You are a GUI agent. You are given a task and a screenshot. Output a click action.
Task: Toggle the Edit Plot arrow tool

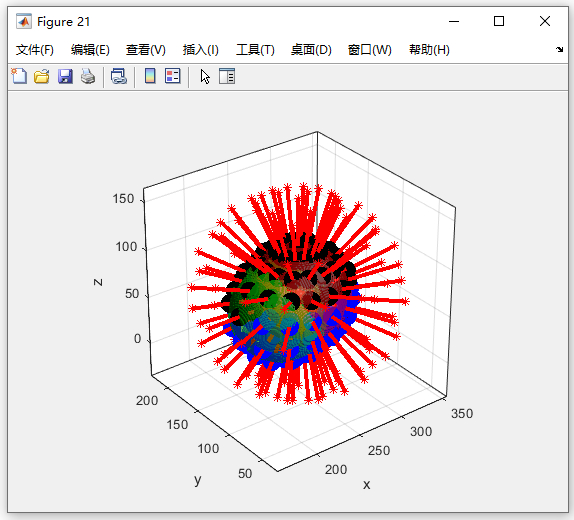[x=205, y=77]
